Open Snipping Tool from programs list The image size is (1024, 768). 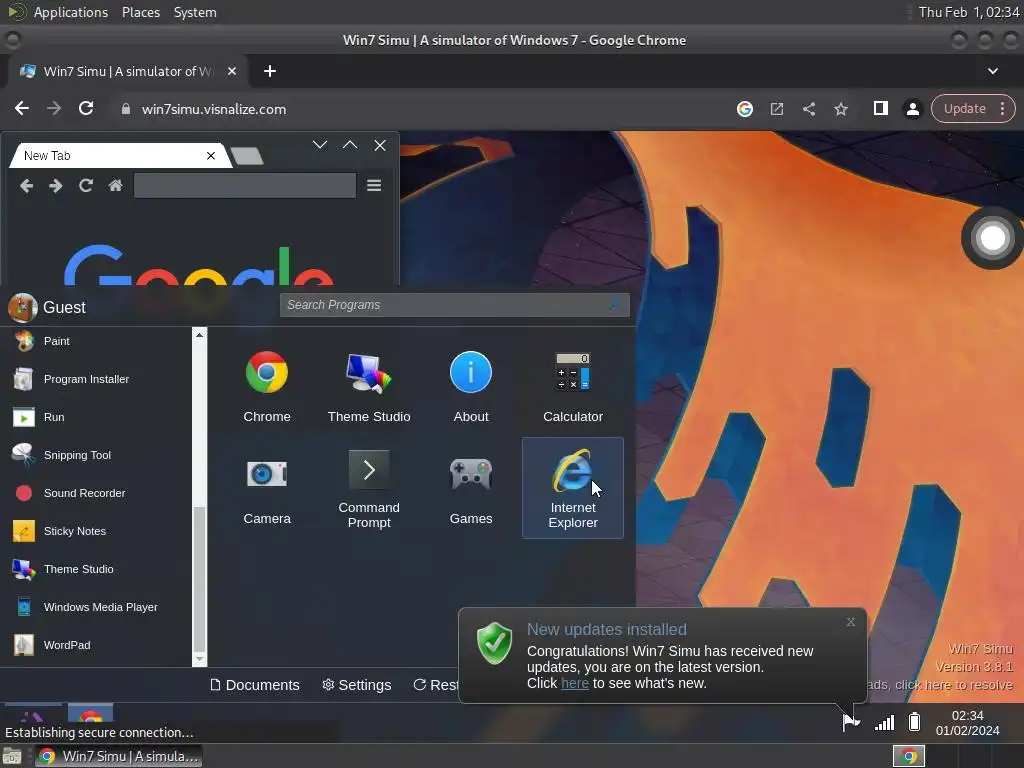[98, 455]
